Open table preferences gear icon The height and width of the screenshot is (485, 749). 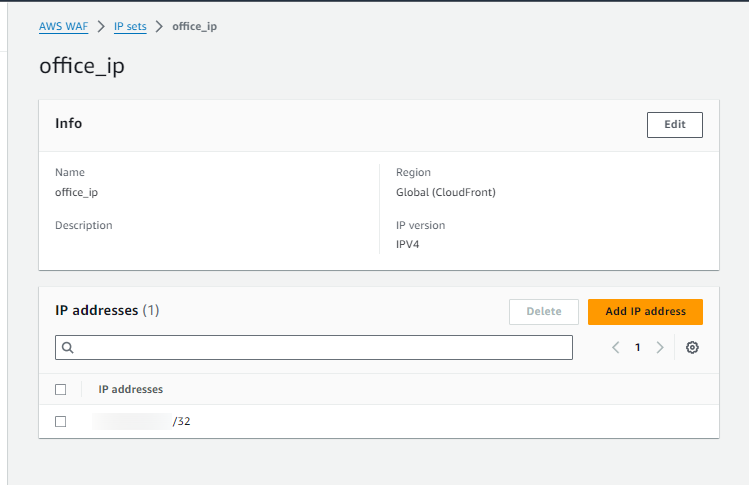pyautogui.click(x=692, y=348)
